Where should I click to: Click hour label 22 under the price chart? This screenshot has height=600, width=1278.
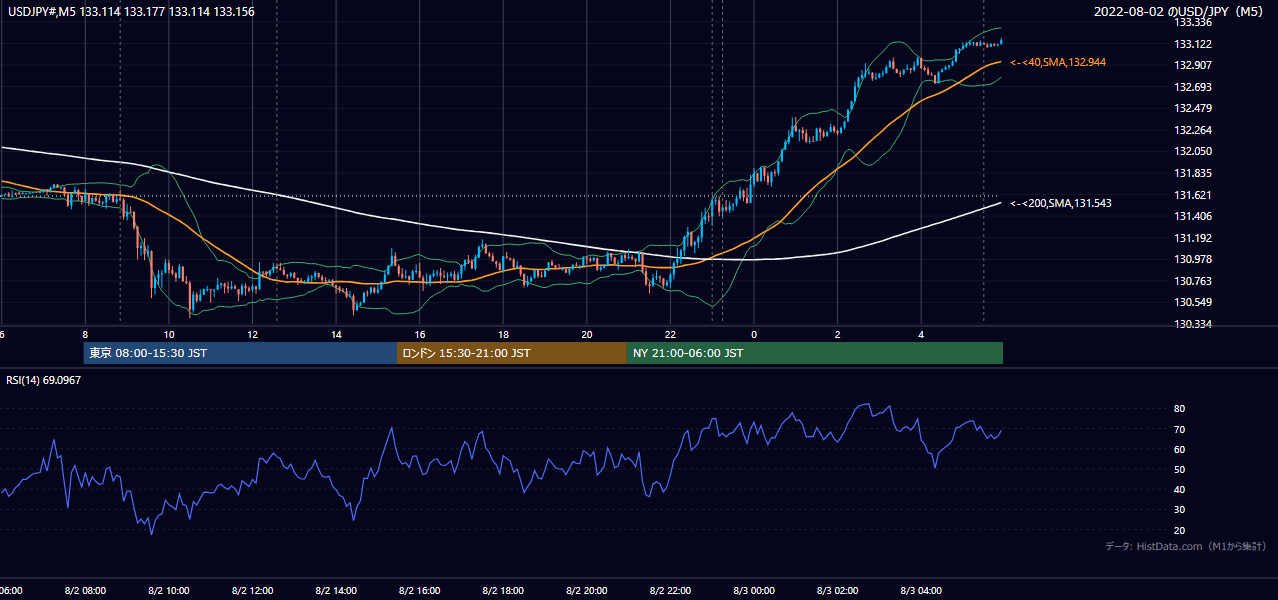(x=670, y=334)
